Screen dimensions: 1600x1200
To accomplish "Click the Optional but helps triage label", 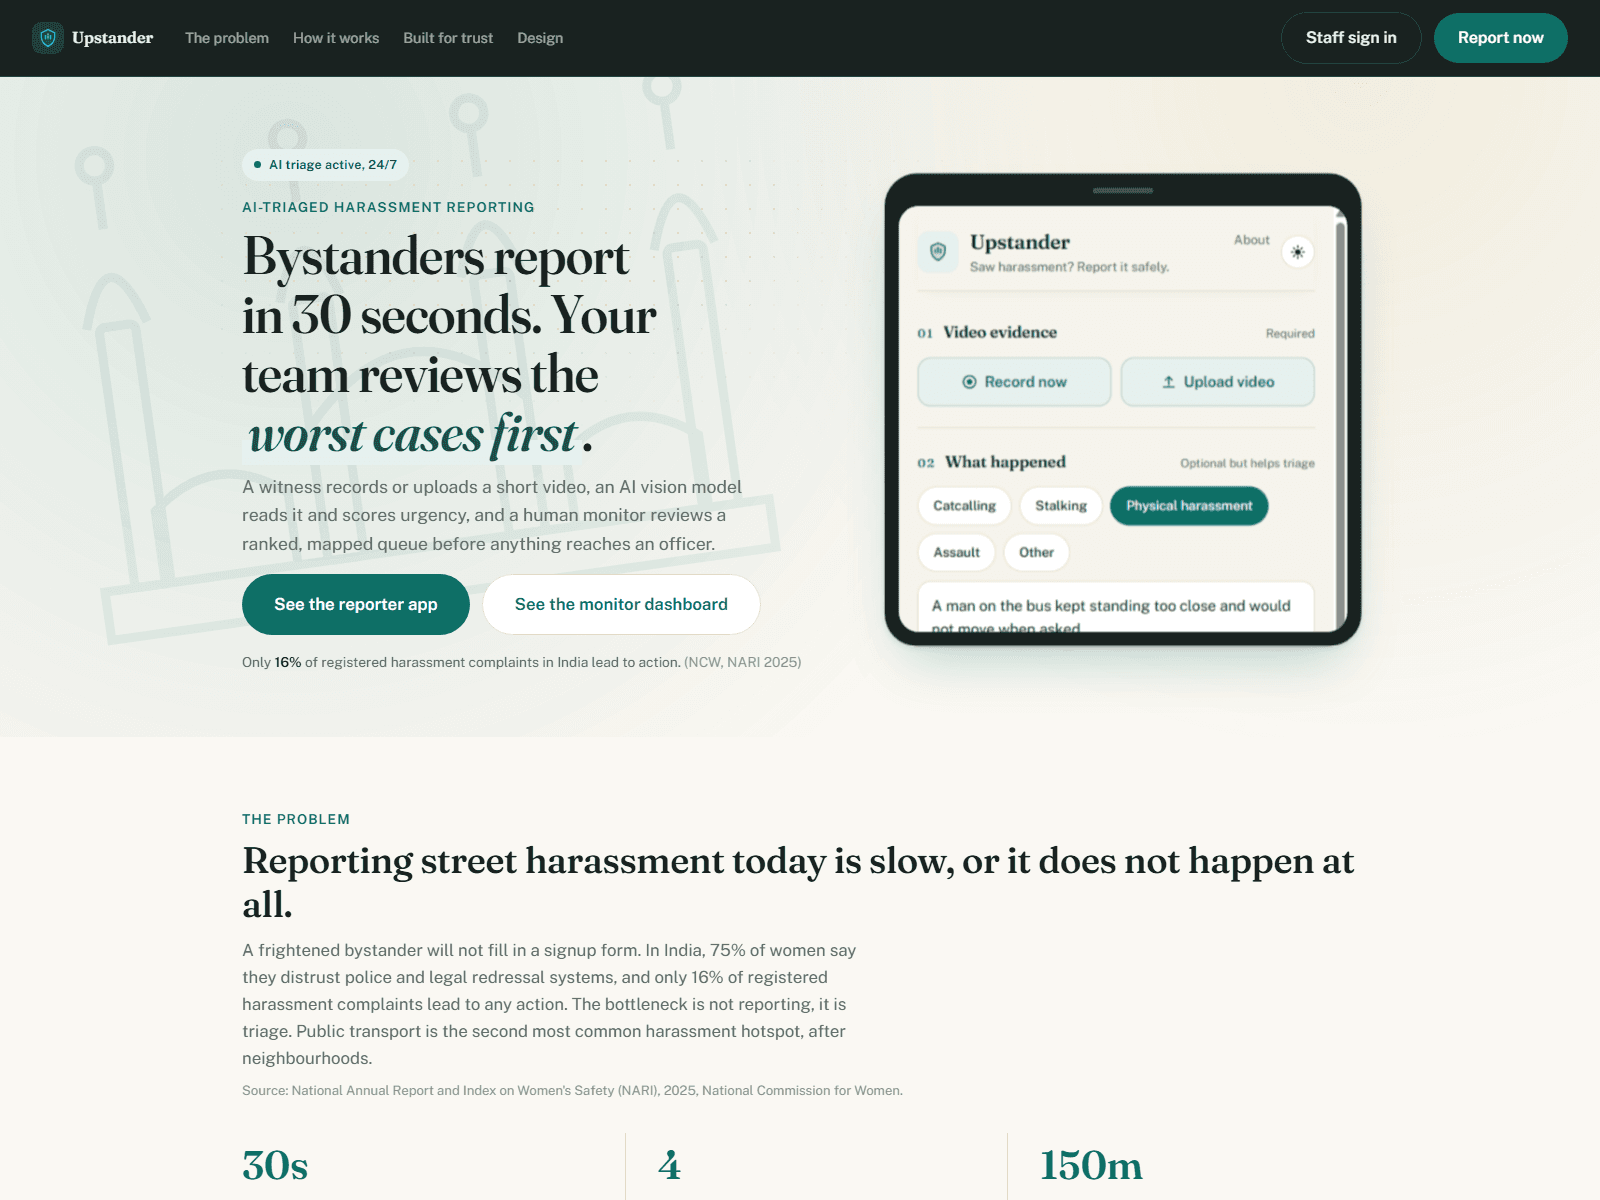I will (x=1247, y=464).
